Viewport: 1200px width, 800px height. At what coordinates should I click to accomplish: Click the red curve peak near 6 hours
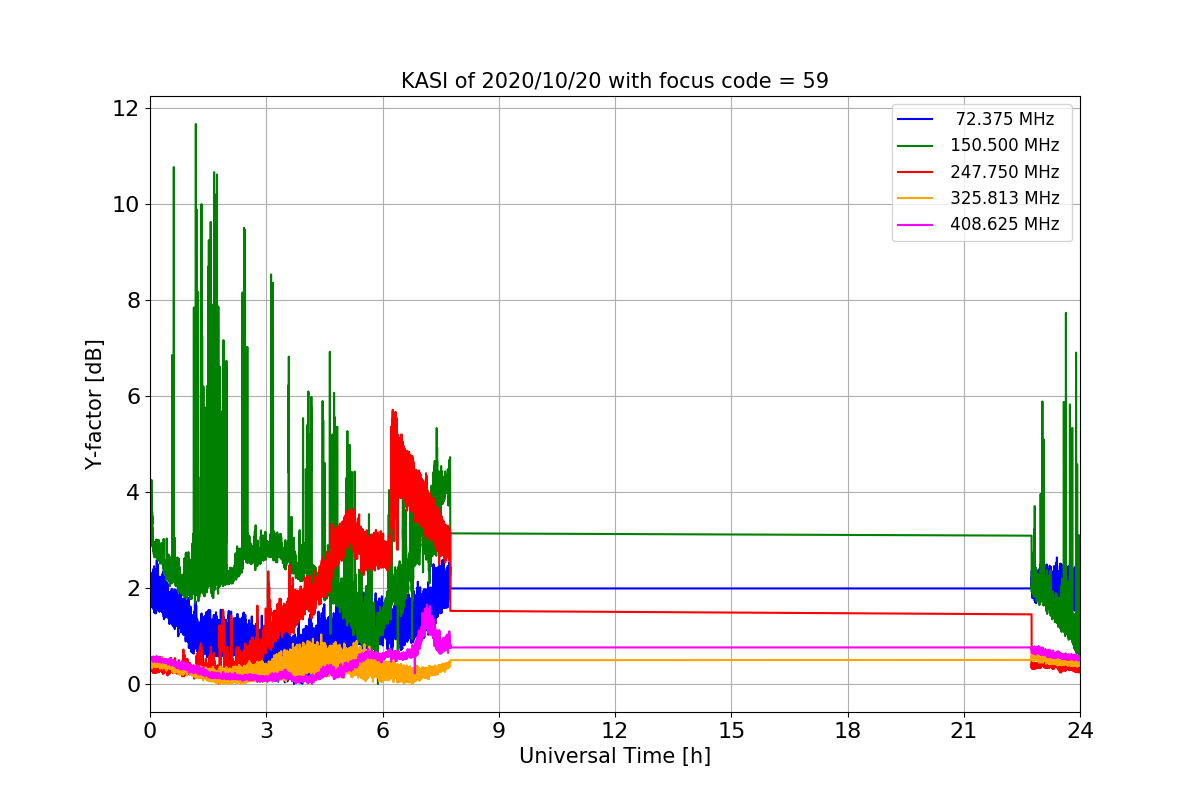click(x=393, y=412)
